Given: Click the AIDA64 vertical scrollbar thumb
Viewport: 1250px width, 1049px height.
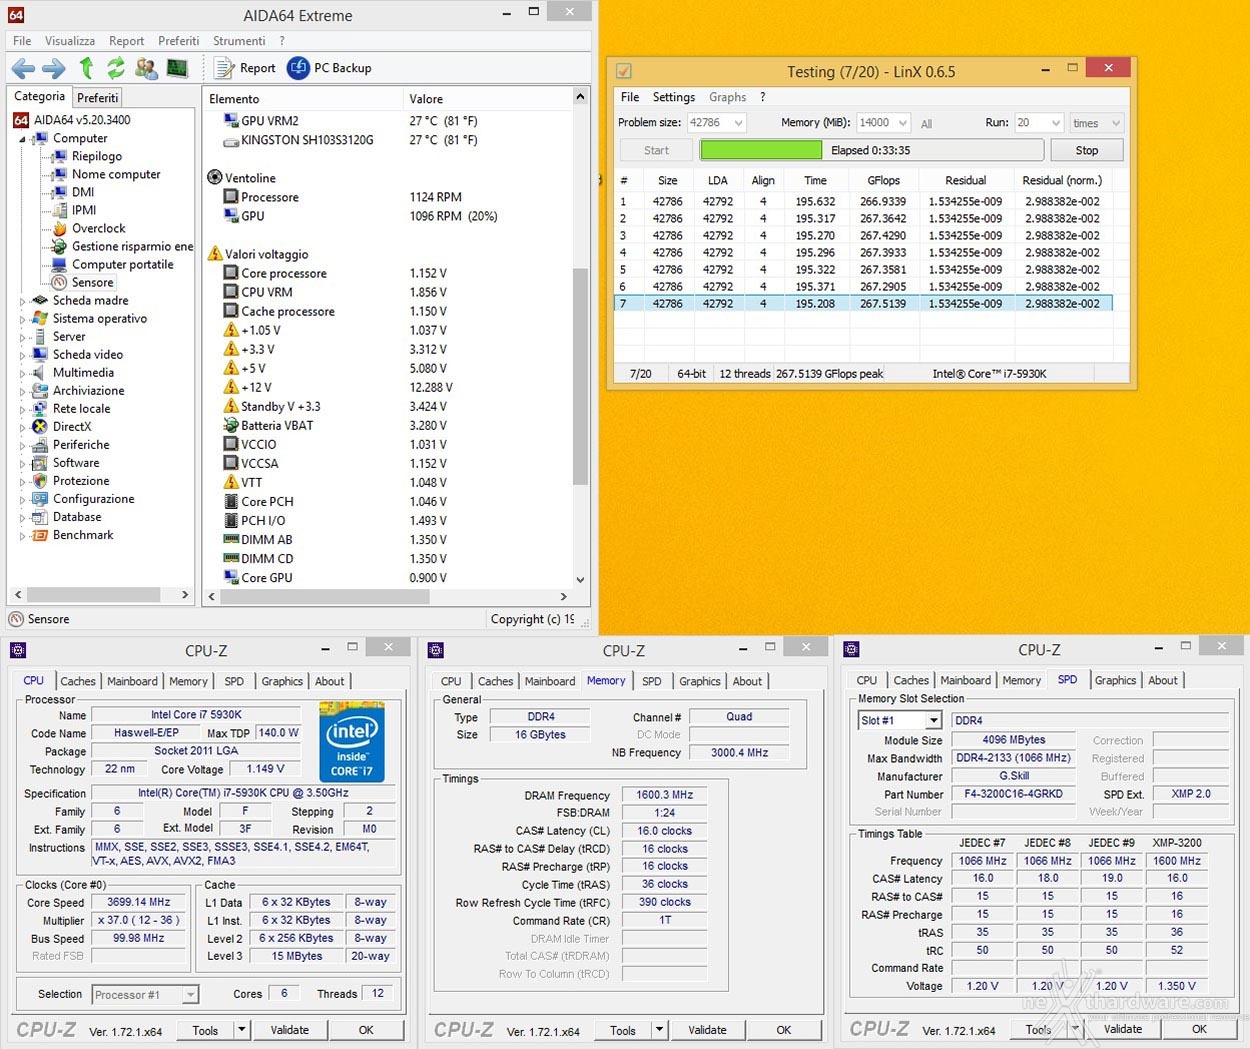Looking at the screenshot, I should (579, 377).
